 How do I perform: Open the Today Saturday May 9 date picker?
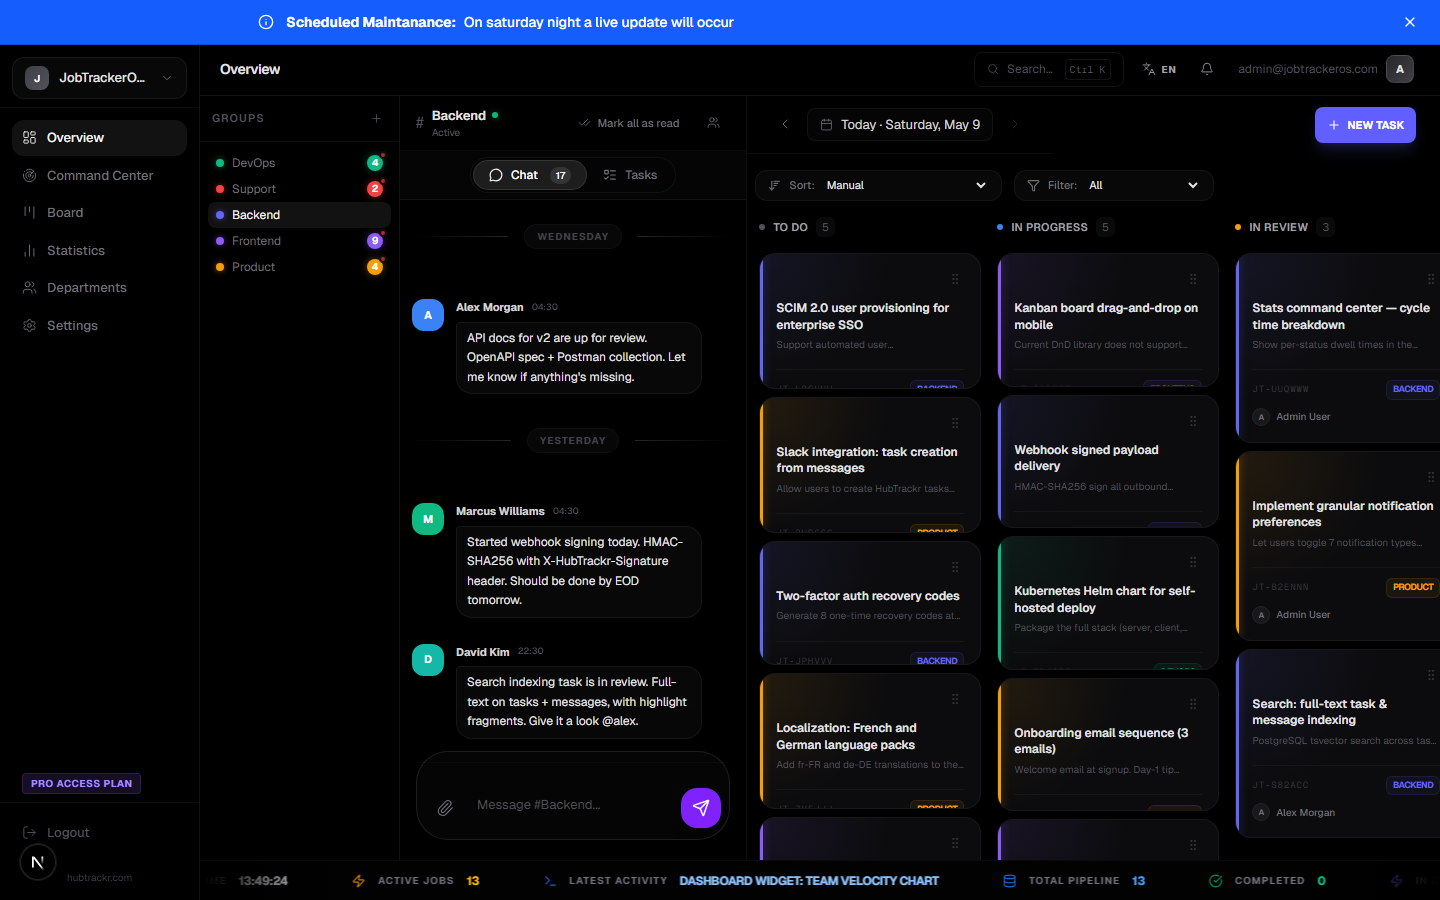[x=900, y=124]
